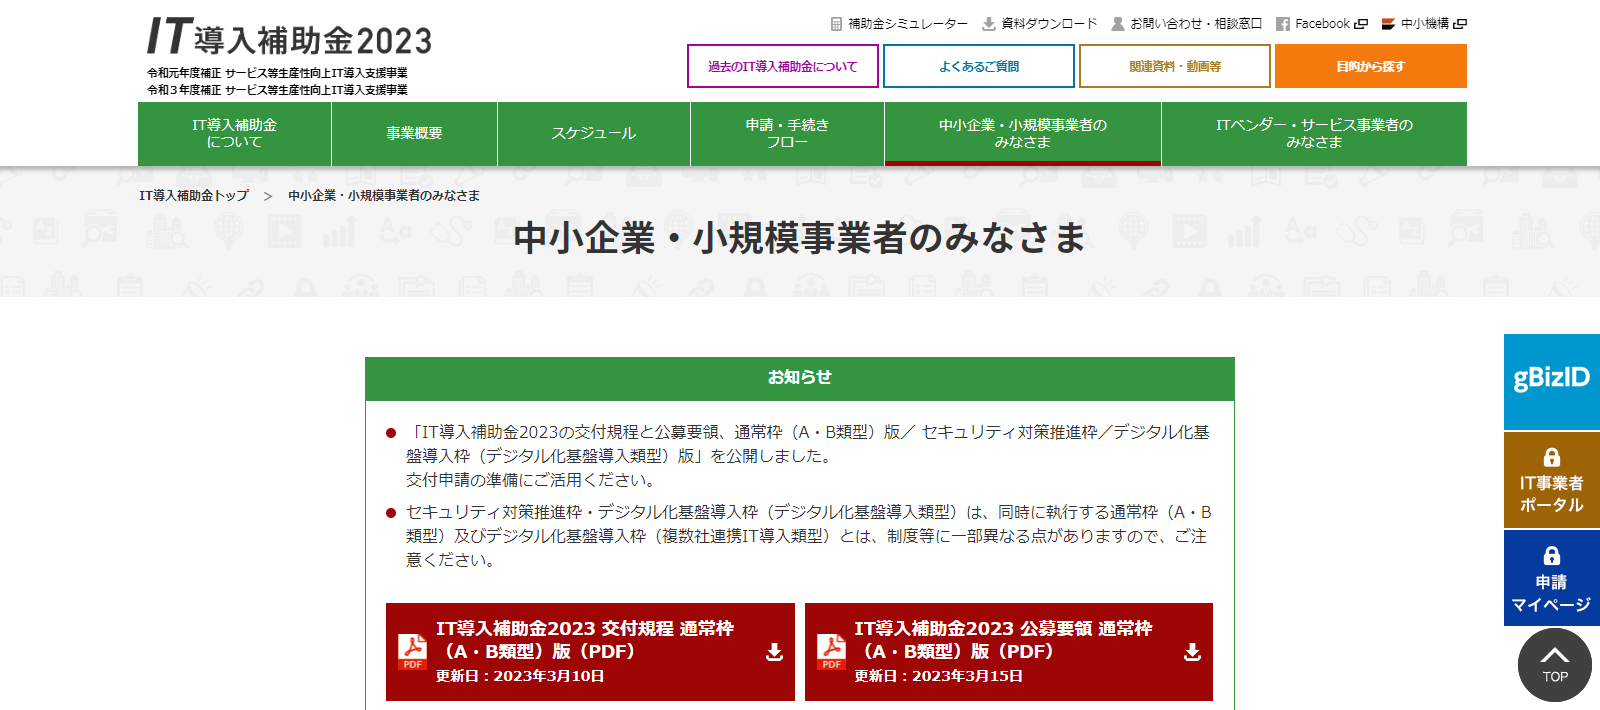The height and width of the screenshot is (710, 1600).
Task: Click the 中小企業・小規模事業者のみなさま breadcrumb
Action: (x=384, y=196)
